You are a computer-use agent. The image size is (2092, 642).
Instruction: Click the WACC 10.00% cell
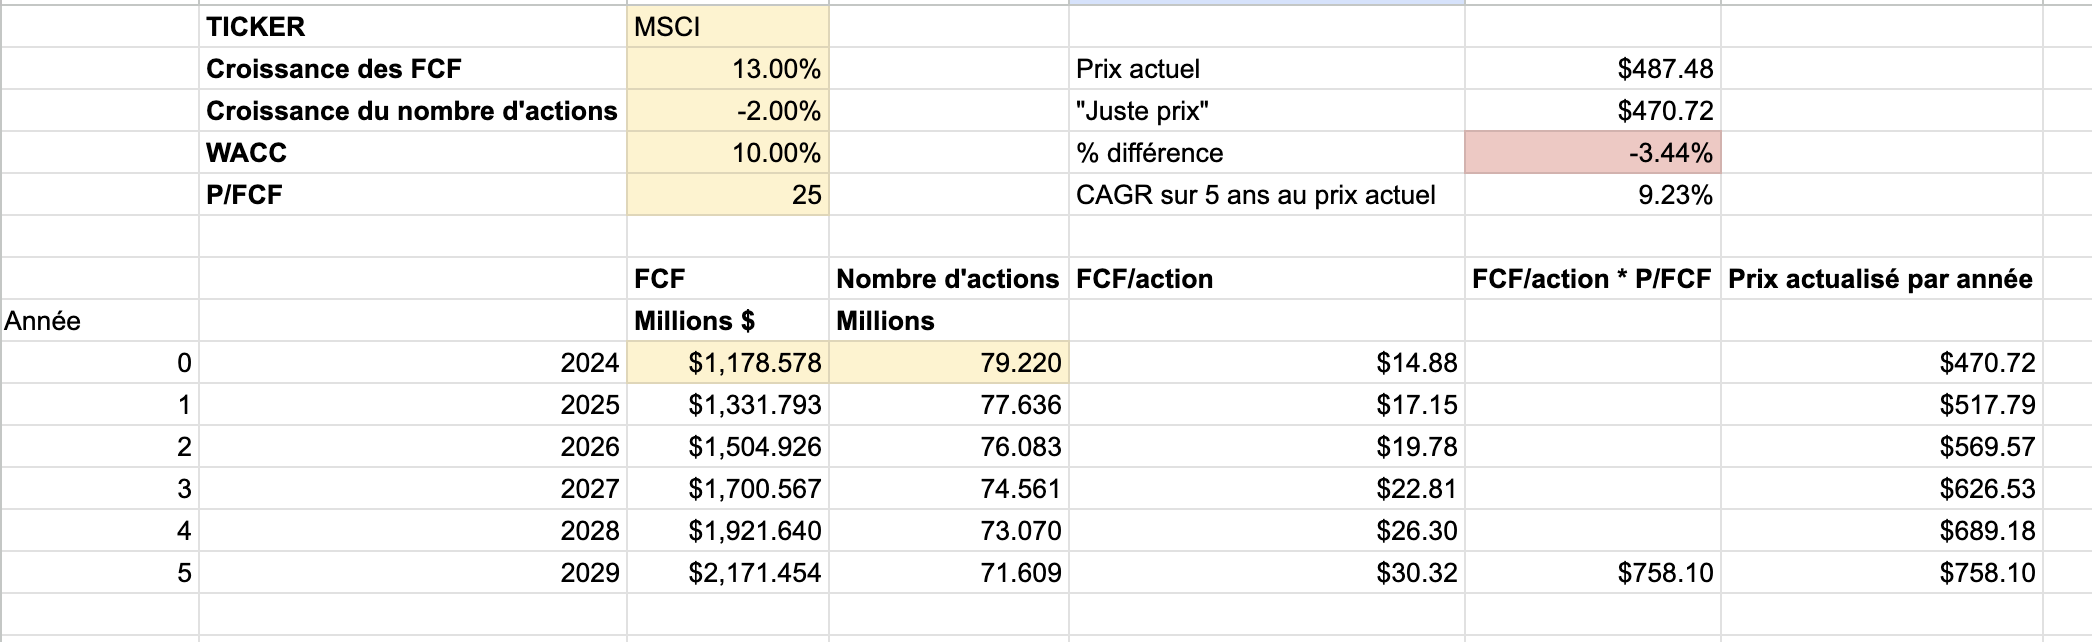pyautogui.click(x=728, y=153)
